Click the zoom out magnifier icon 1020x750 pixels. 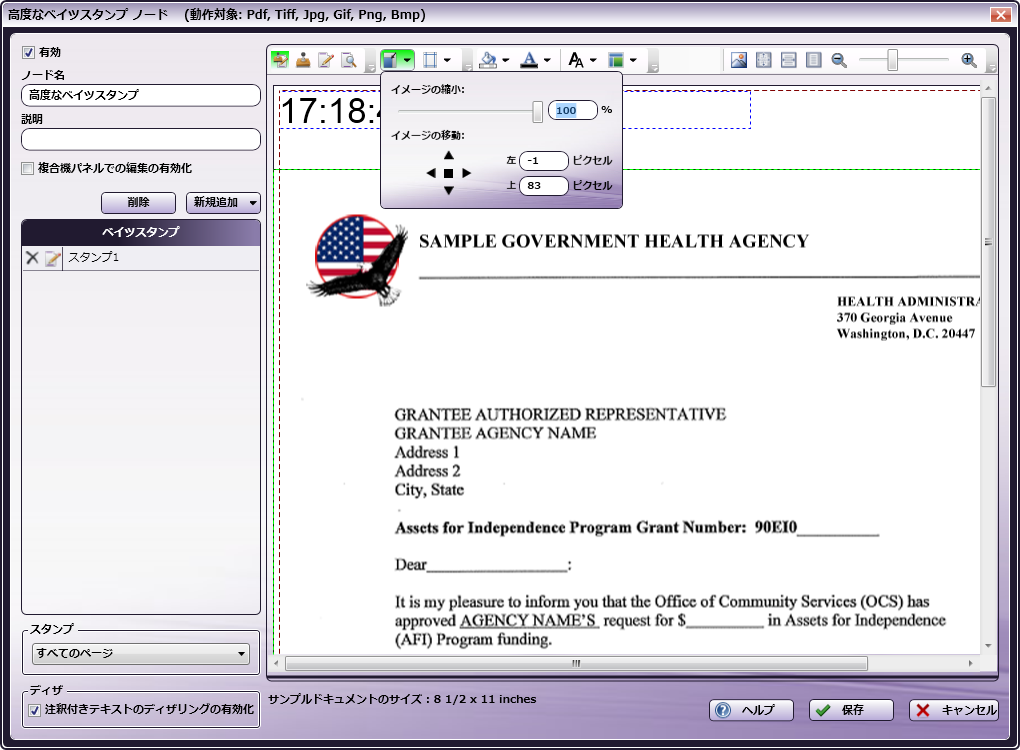pyautogui.click(x=839, y=60)
